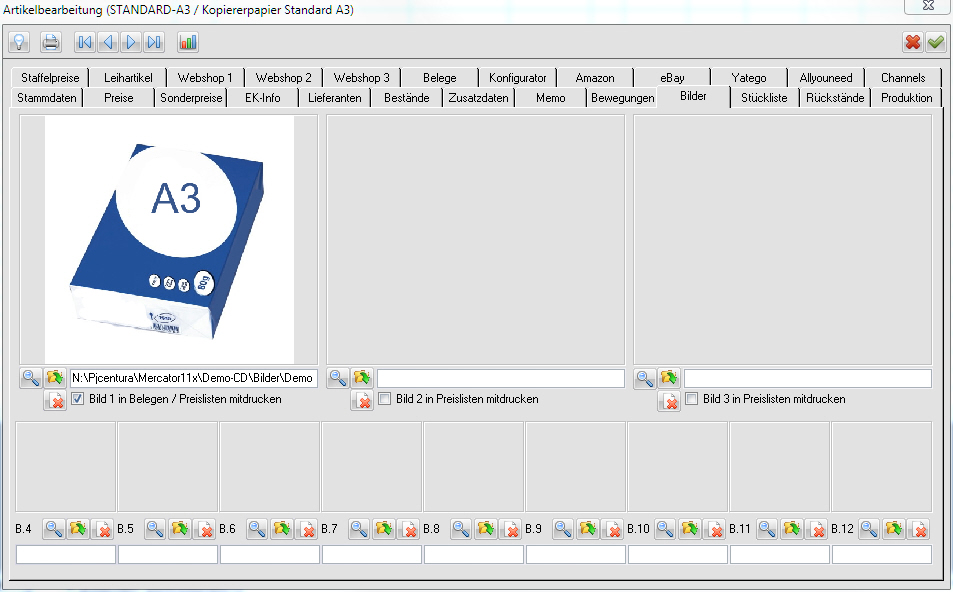The image size is (953, 592).
Task: Switch to the eBay tab
Action: pos(672,78)
